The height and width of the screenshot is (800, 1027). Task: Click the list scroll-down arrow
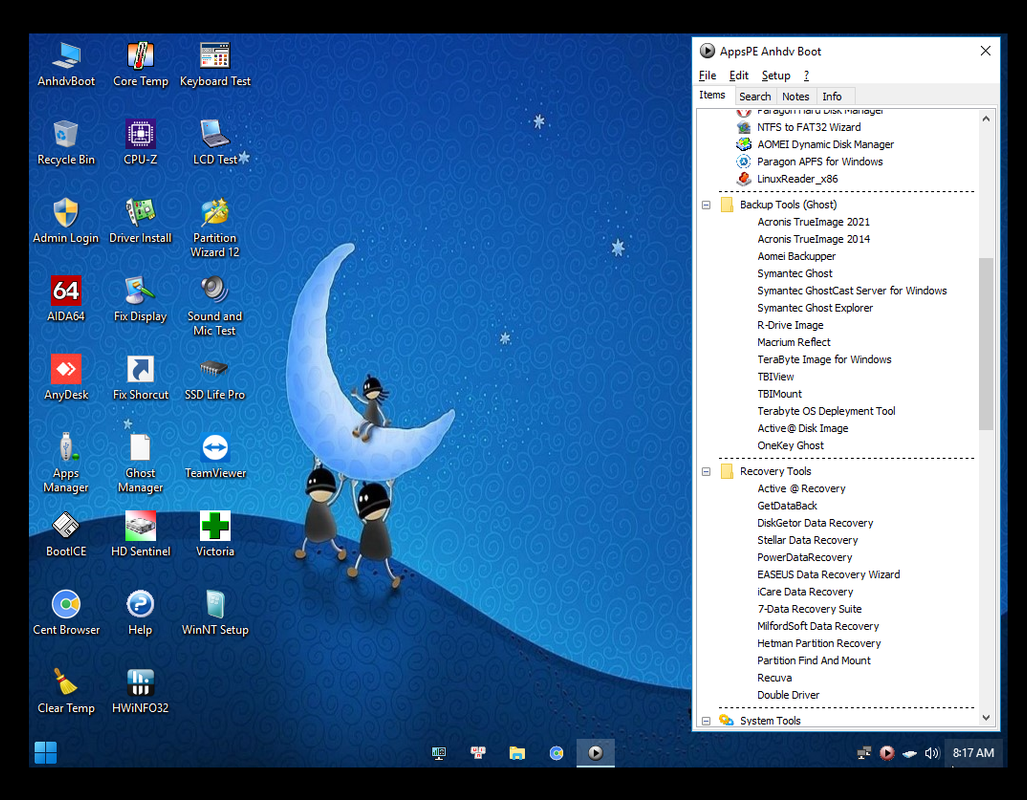[986, 718]
